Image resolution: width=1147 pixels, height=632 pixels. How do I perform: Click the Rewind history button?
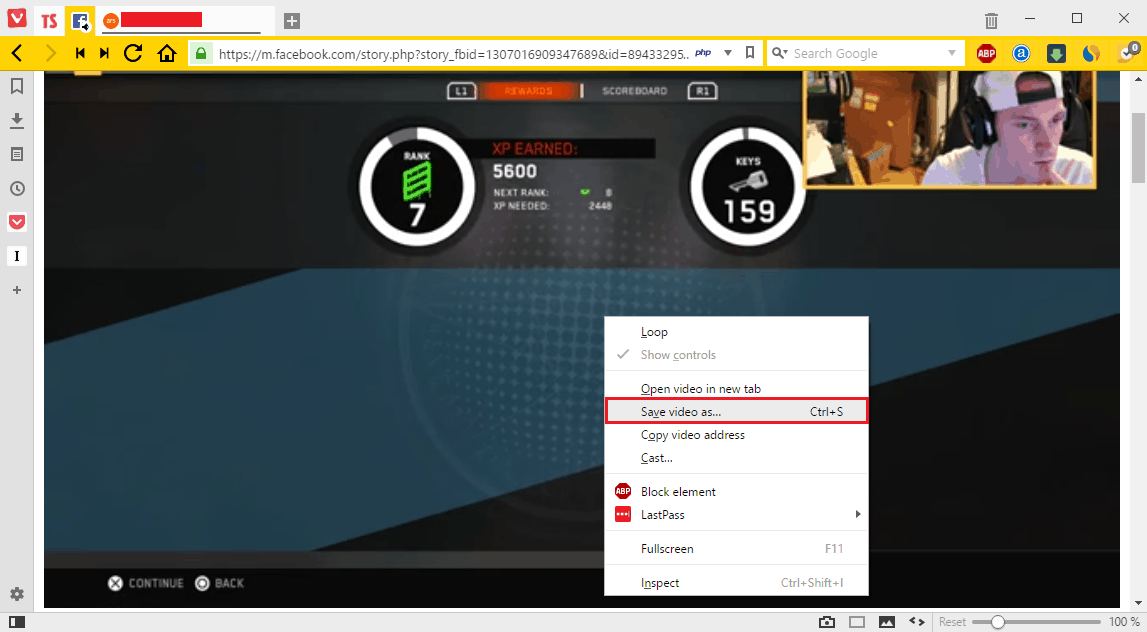80,53
